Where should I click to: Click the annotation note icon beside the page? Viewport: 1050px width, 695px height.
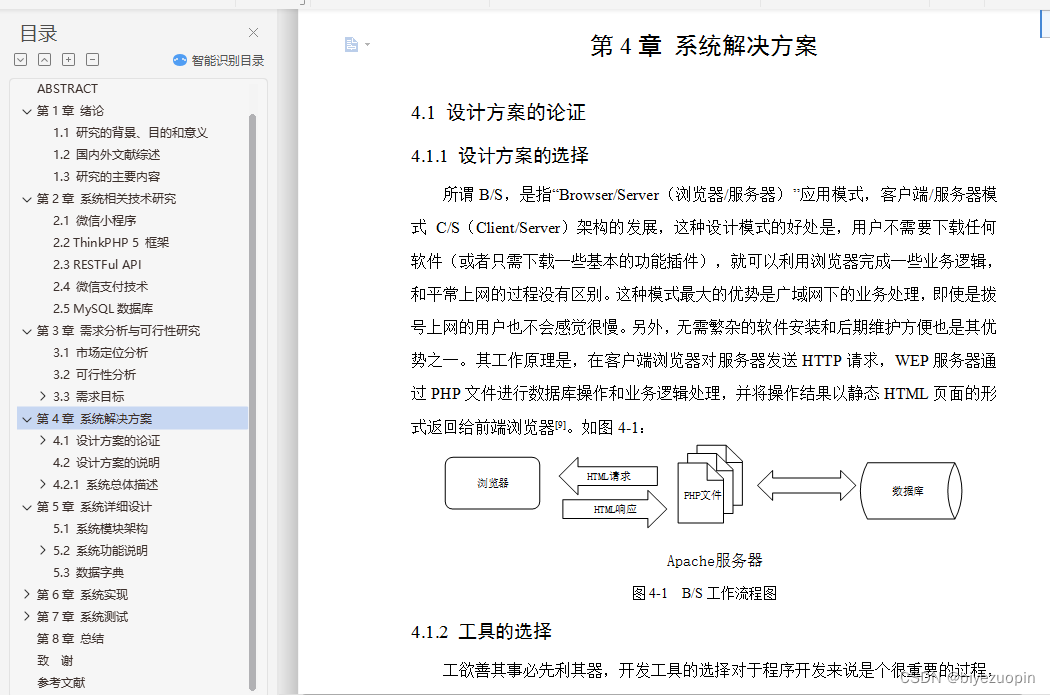350,44
